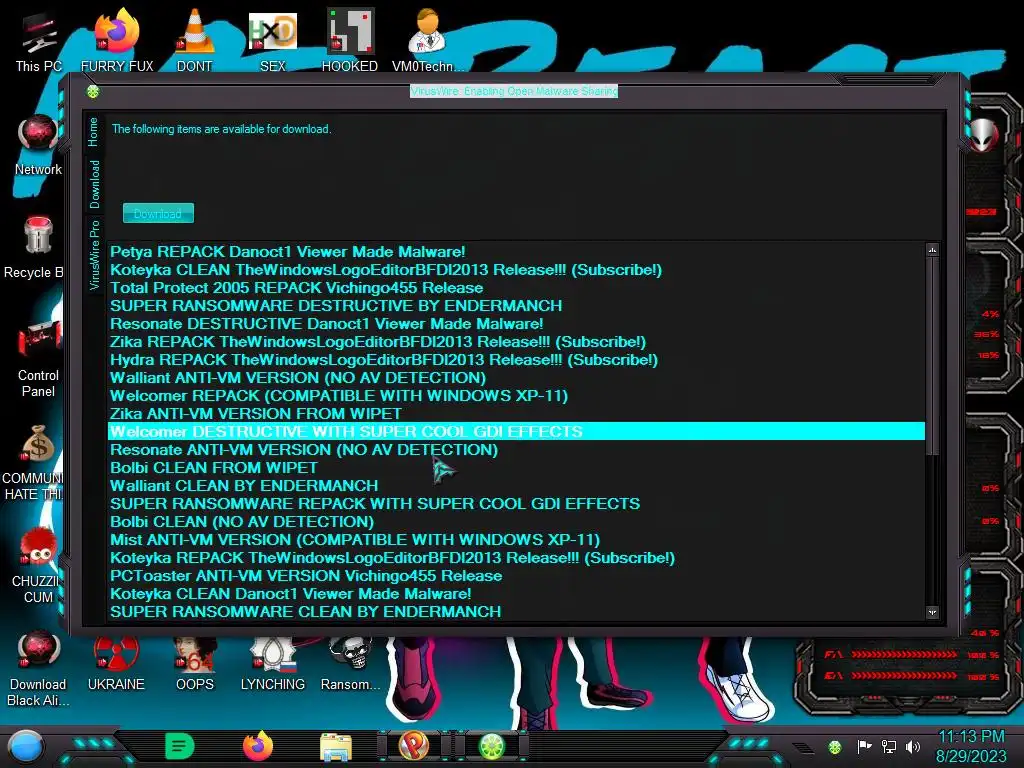
Task: Open the OOPS desktop icon
Action: (195, 663)
